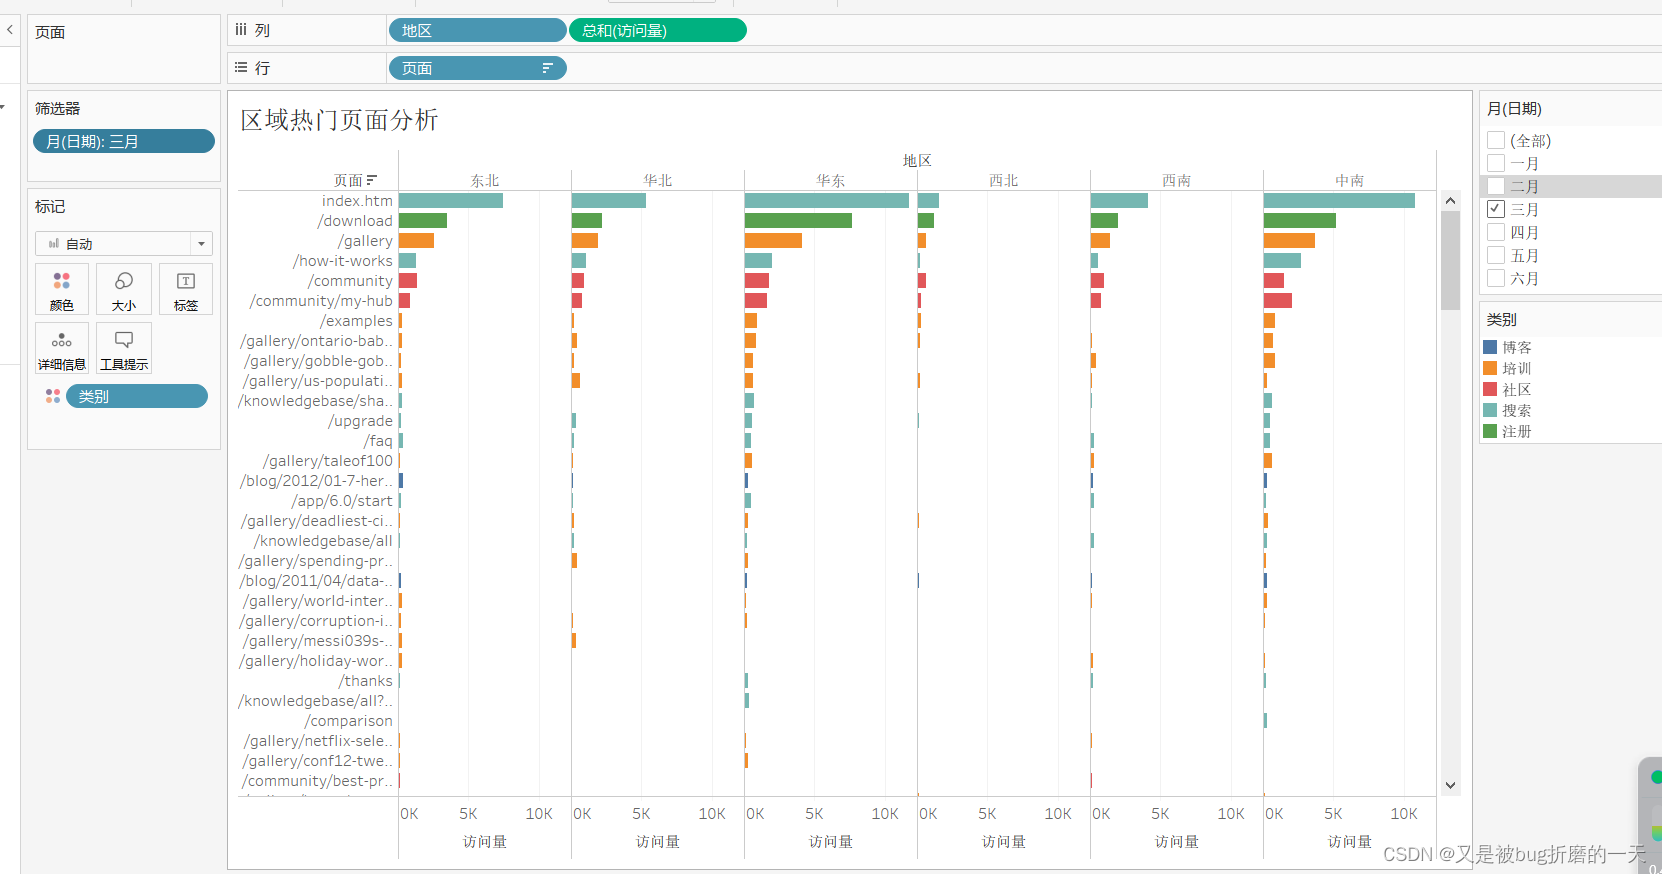
Task: Click the 西北 region column header
Action: (x=1004, y=180)
